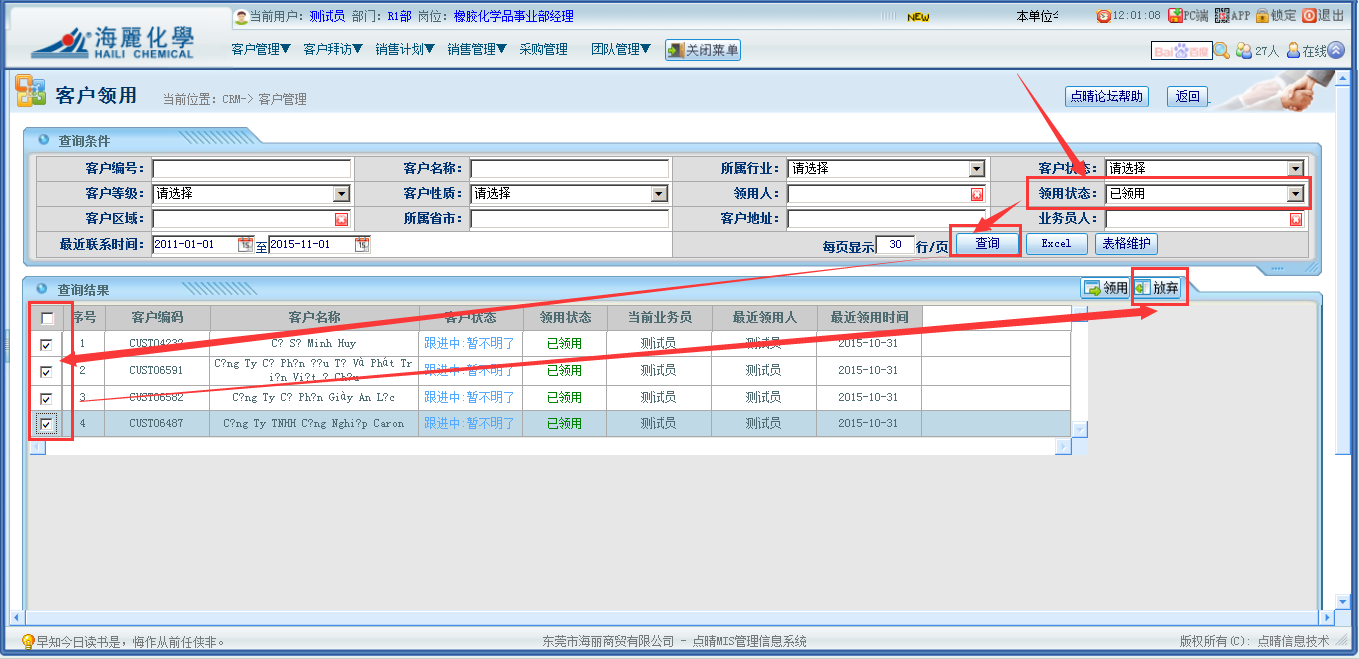Click the 锁定 lock icon
This screenshot has height=659, width=1359.
1262,16
